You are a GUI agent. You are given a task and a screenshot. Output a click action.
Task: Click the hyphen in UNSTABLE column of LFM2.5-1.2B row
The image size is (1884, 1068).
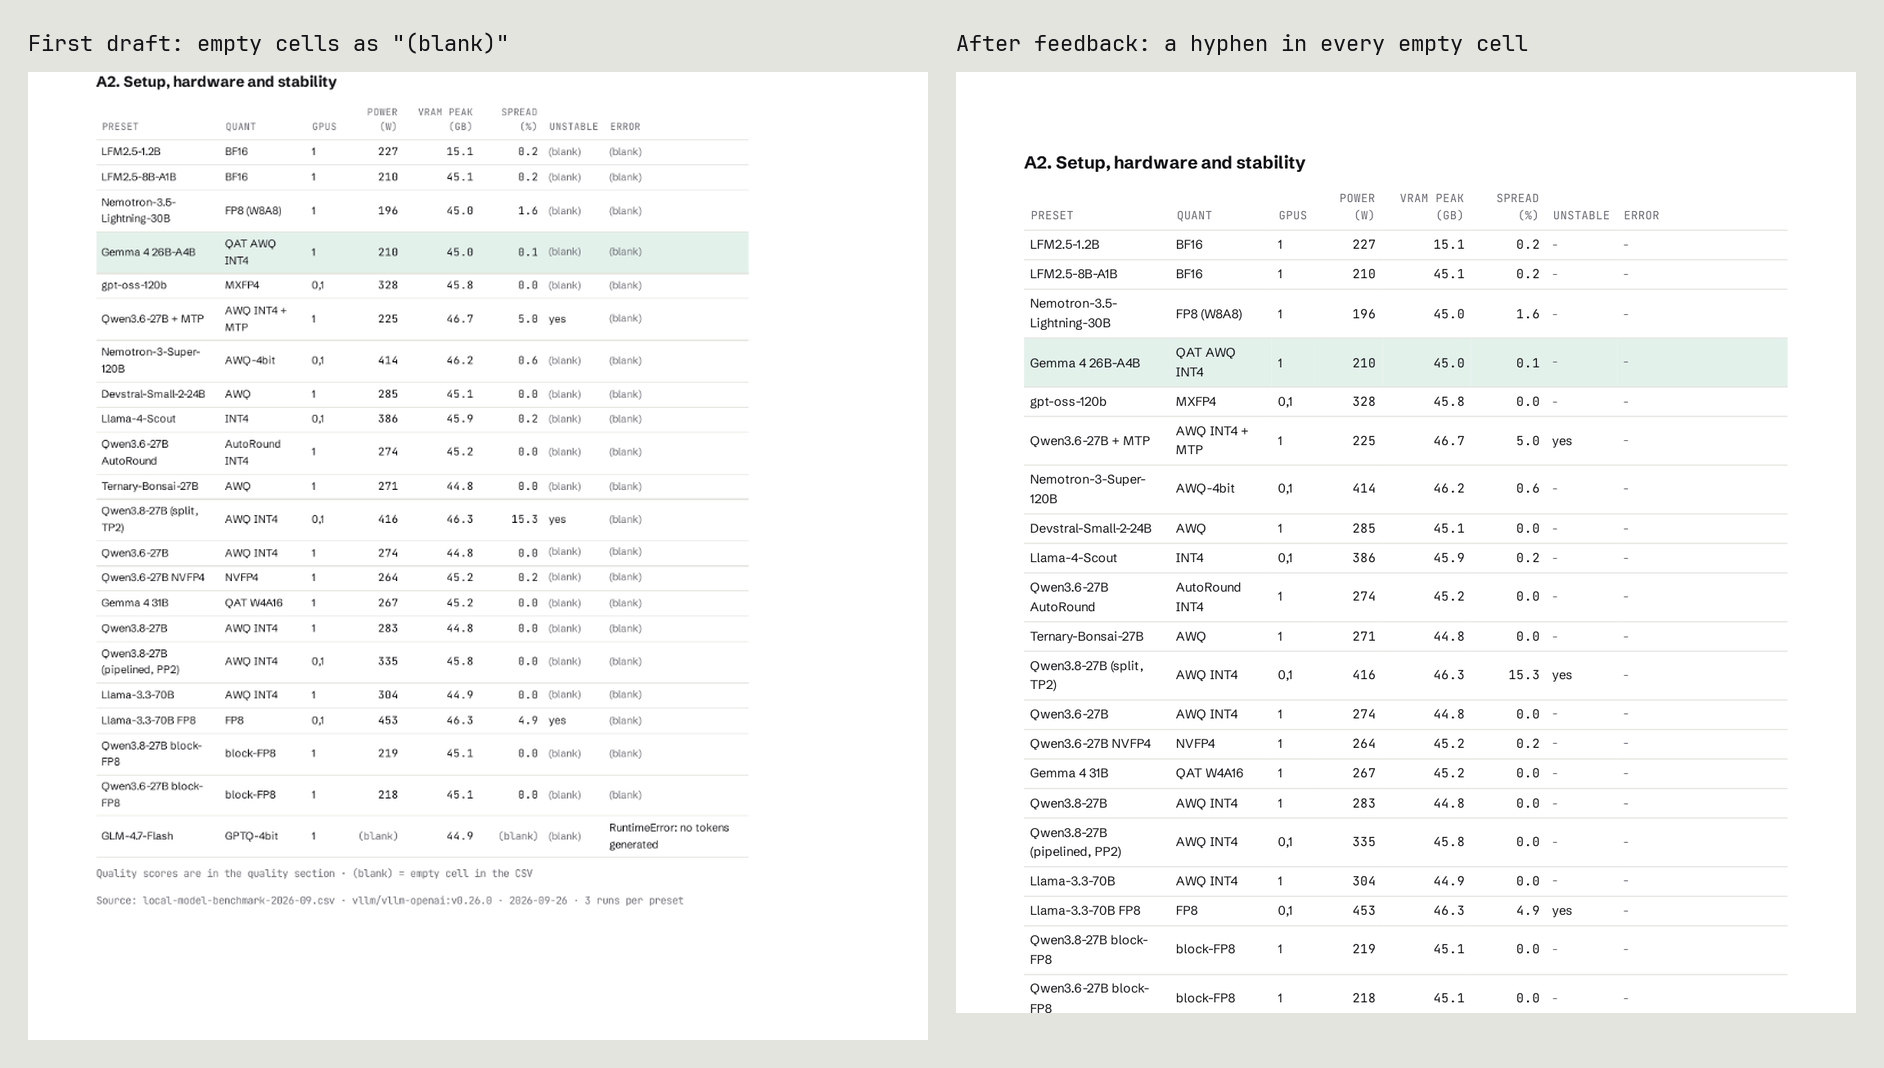pos(1555,245)
